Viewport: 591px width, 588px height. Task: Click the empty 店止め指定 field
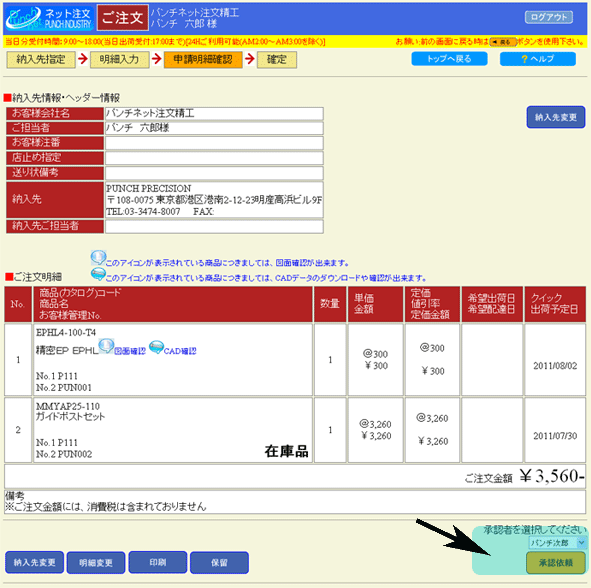pos(214,158)
